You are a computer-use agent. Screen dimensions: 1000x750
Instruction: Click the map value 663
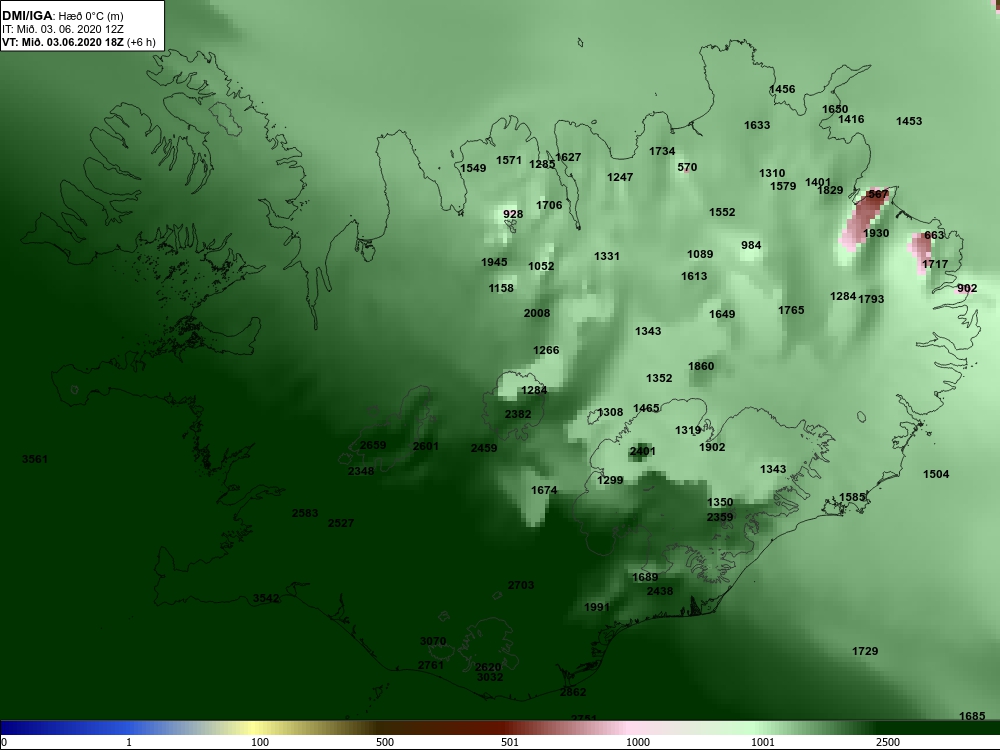pos(934,235)
